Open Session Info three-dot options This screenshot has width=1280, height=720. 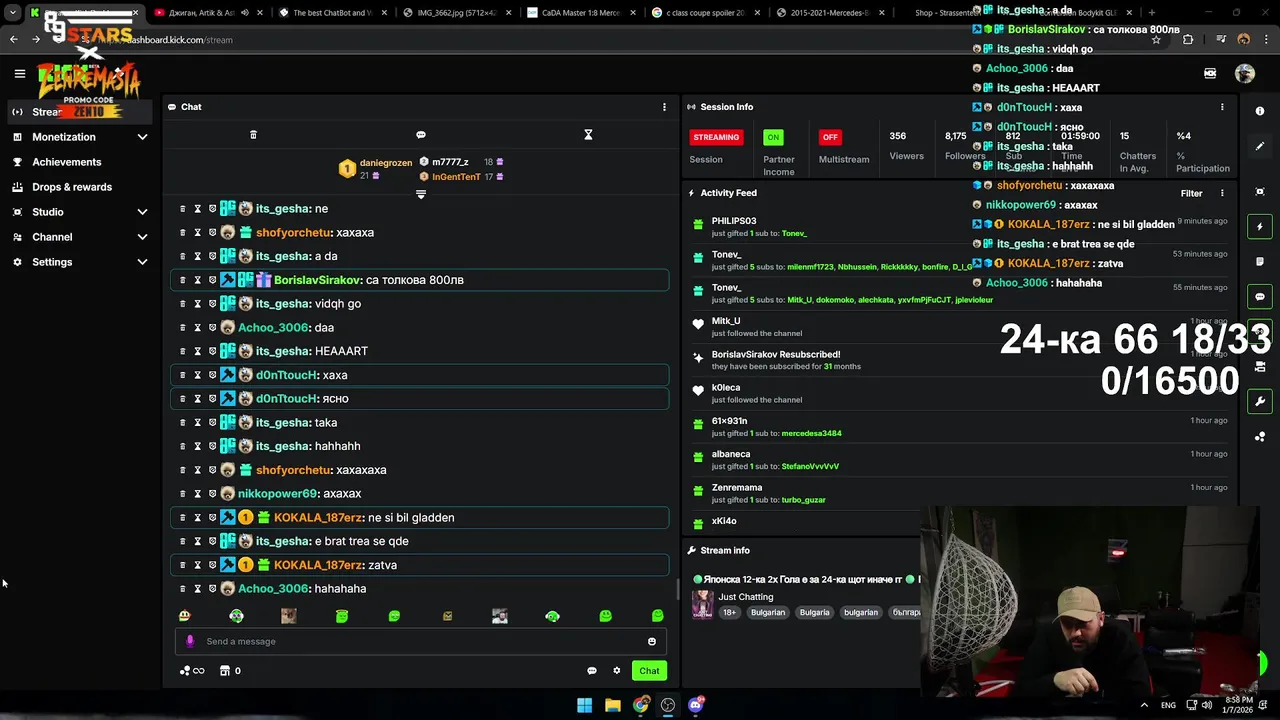point(1222,107)
